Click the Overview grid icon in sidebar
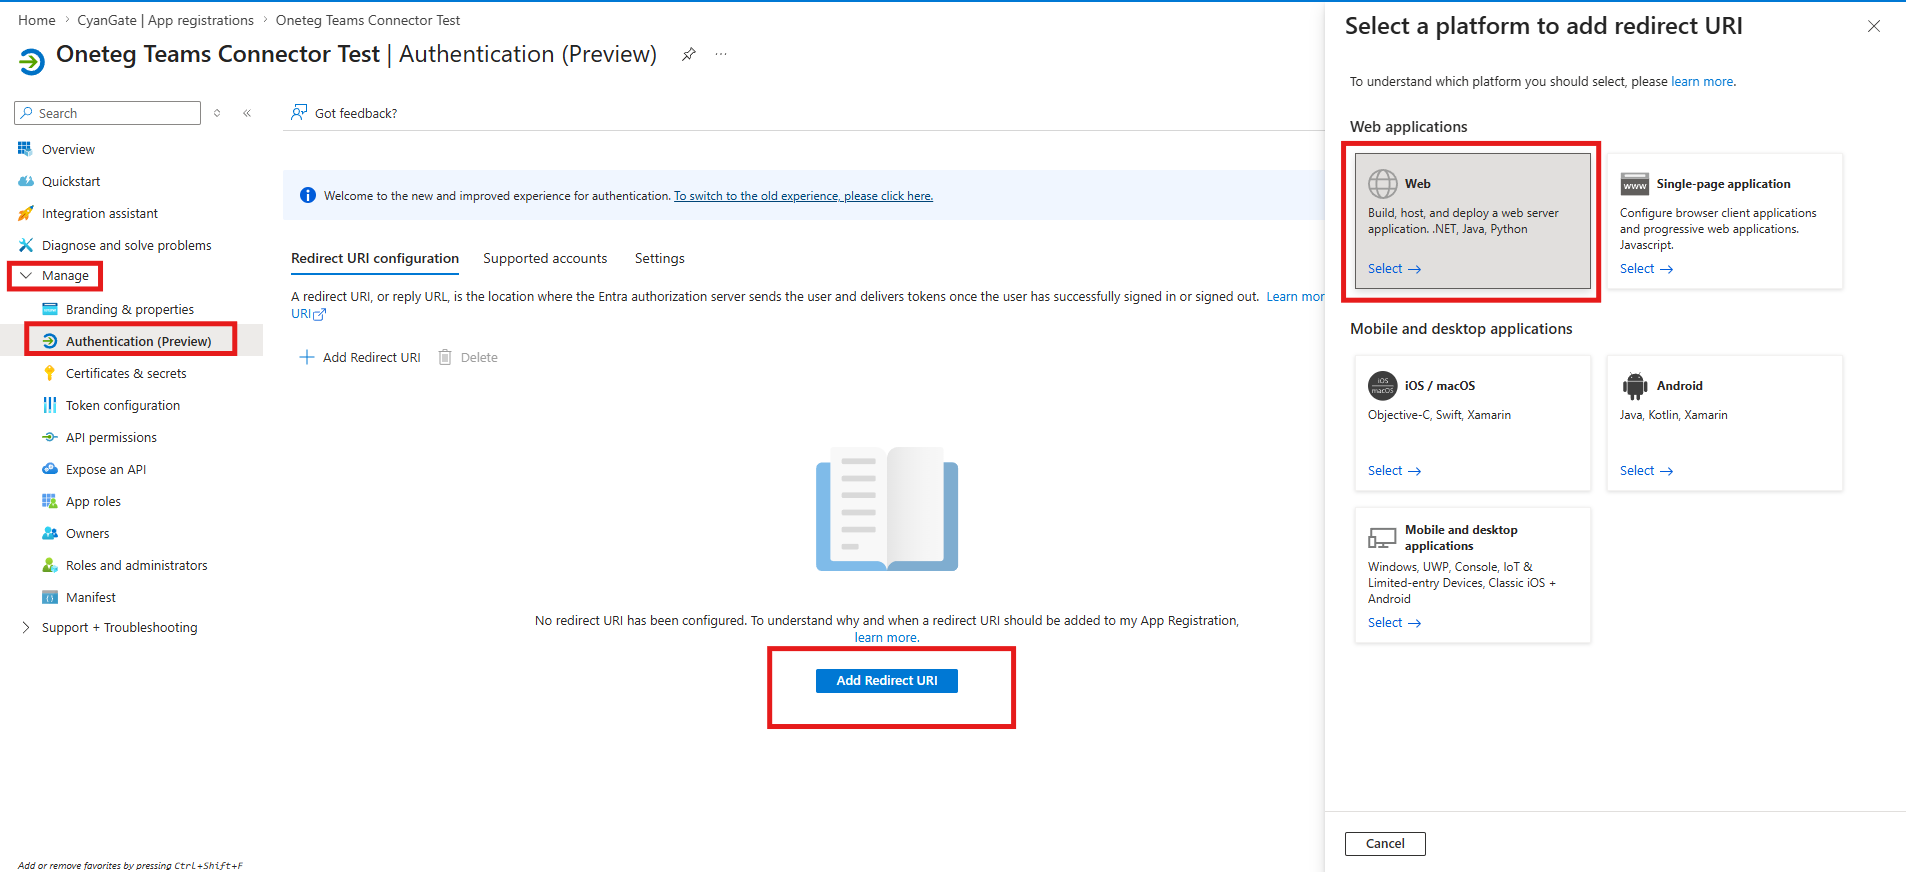Viewport: 1906px width, 872px height. [x=25, y=149]
